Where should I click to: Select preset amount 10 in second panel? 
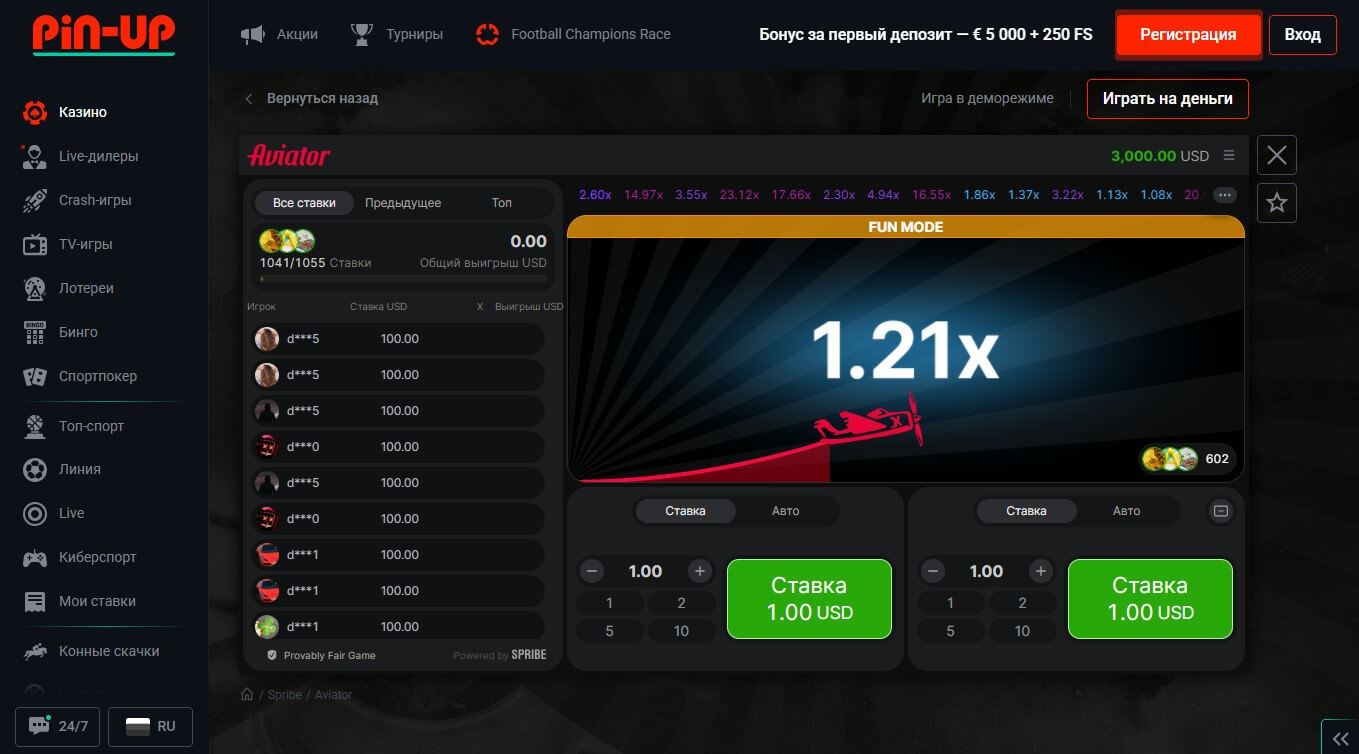coord(1022,631)
